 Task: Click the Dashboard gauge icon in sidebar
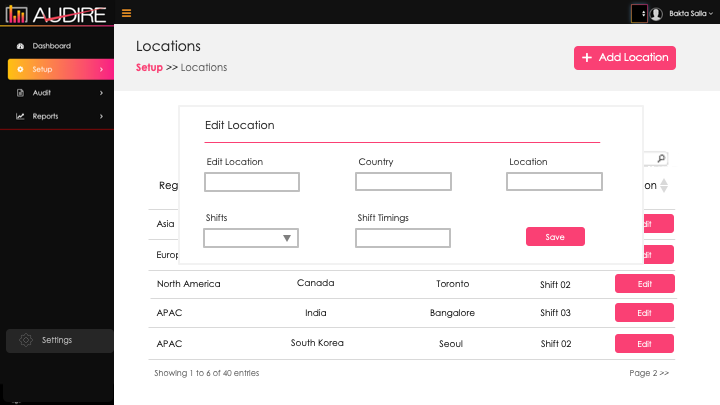pos(21,46)
